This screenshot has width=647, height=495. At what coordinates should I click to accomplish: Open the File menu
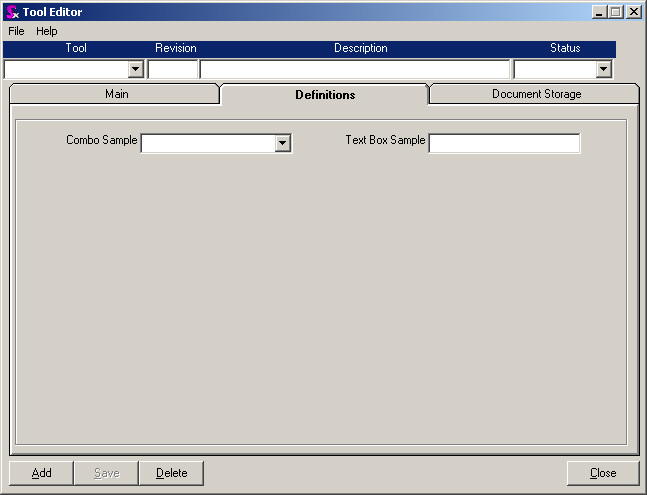[x=16, y=31]
